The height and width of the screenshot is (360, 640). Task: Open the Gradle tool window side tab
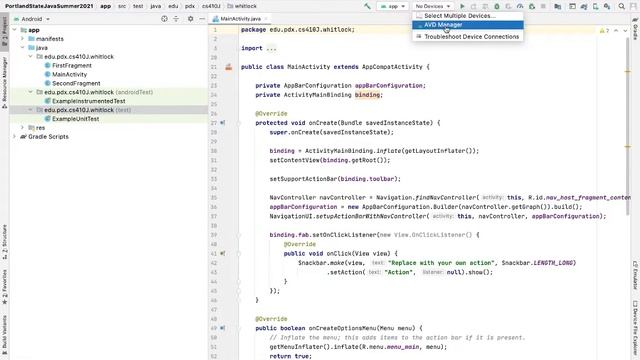tap(636, 29)
